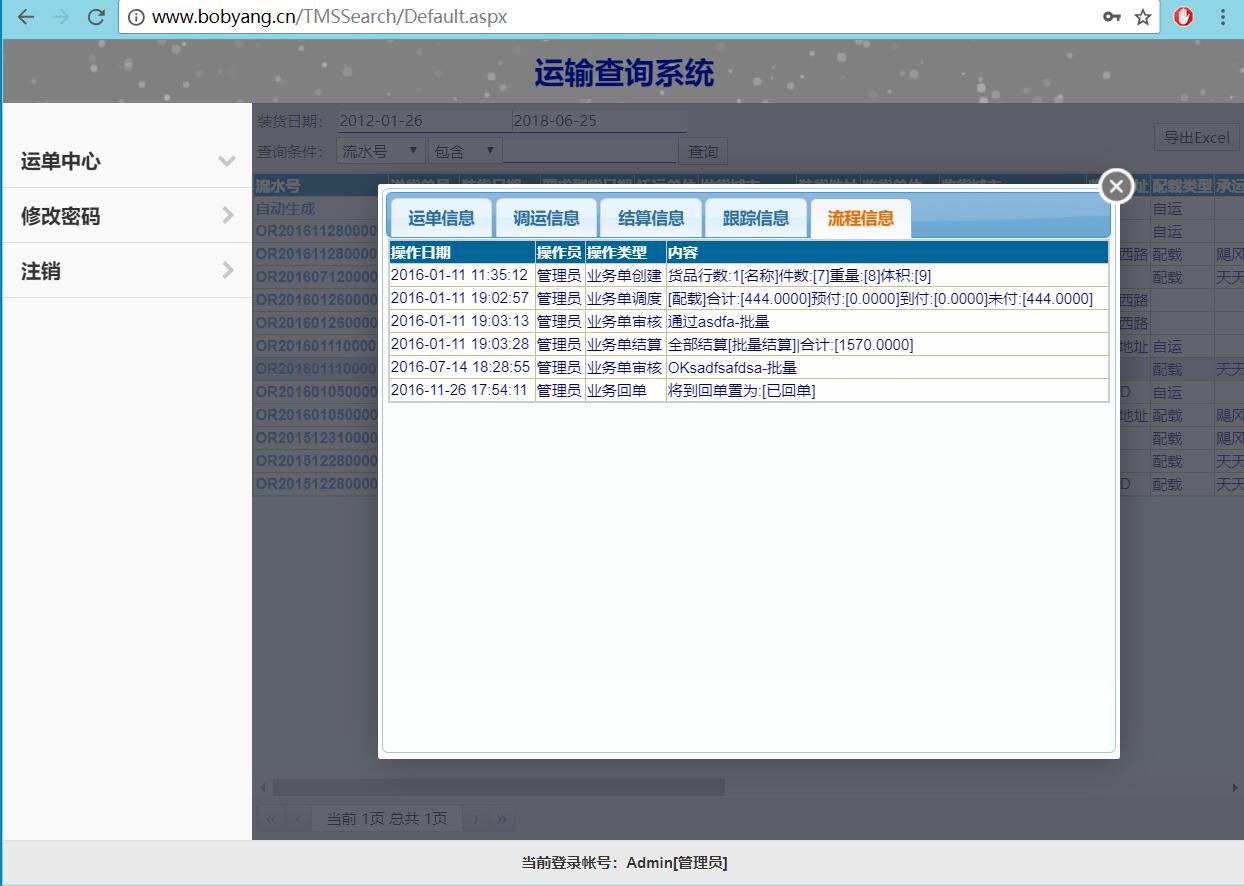Viewport: 1244px width, 886px height.
Task: Click the site info icon in address bar
Action: (x=136, y=17)
